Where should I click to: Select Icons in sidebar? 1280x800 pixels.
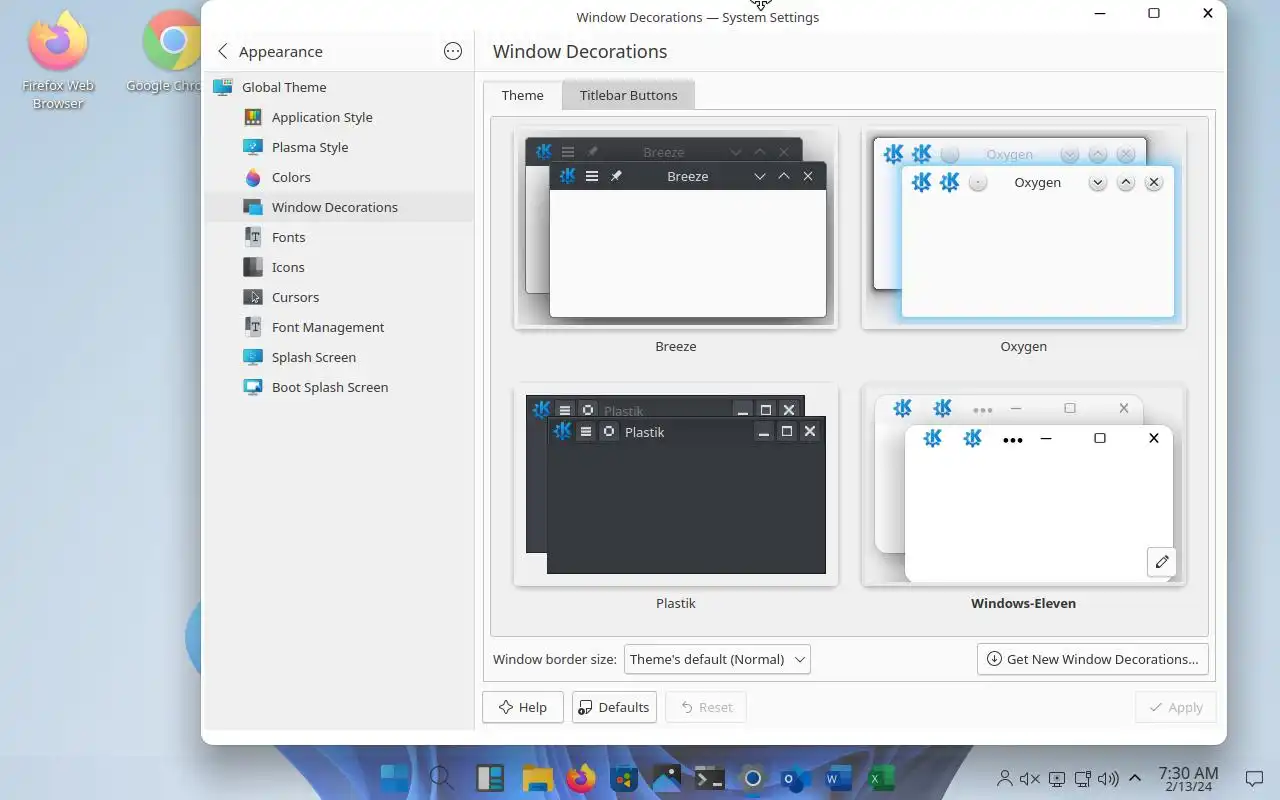click(x=339, y=267)
